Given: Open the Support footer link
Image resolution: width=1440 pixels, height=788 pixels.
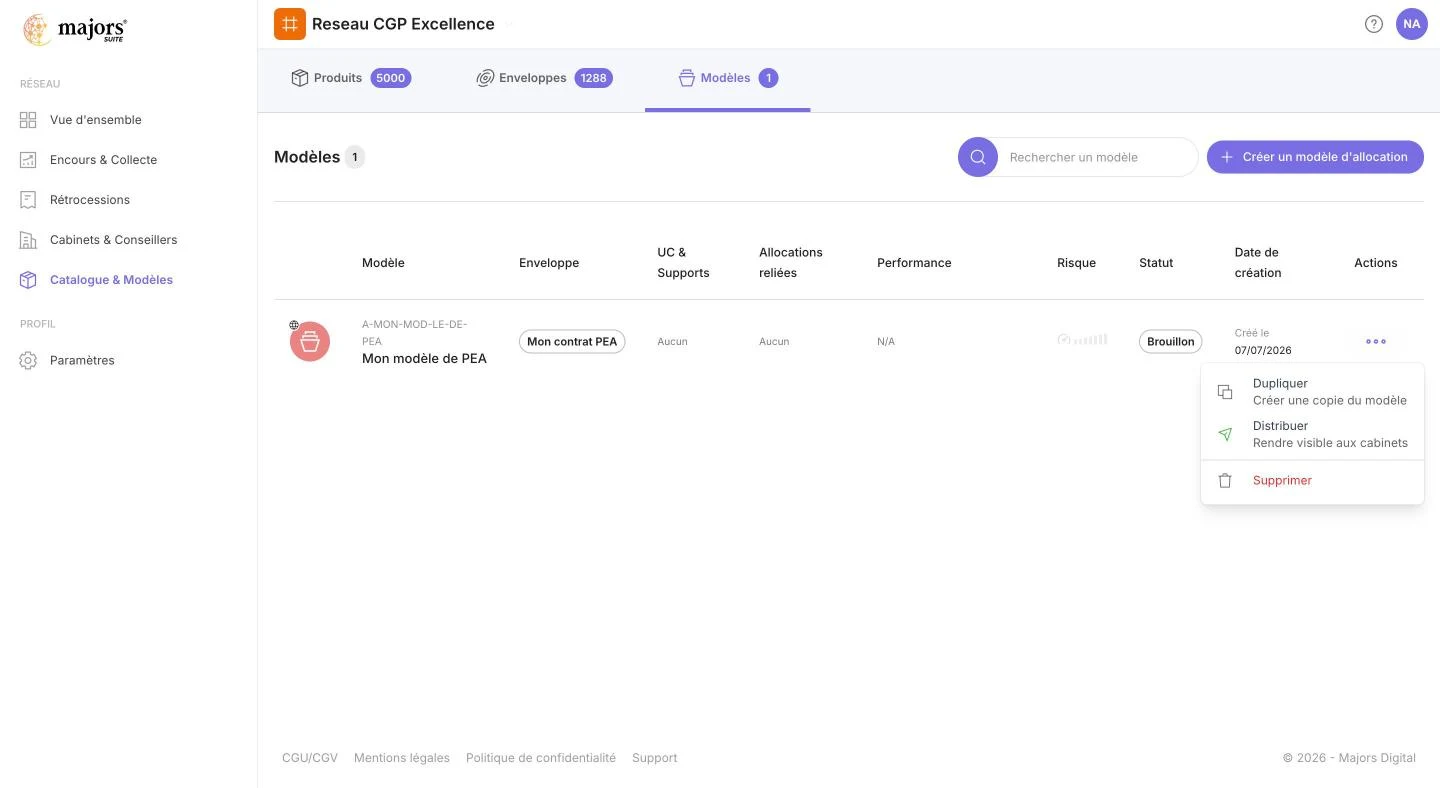Looking at the screenshot, I should [x=655, y=758].
